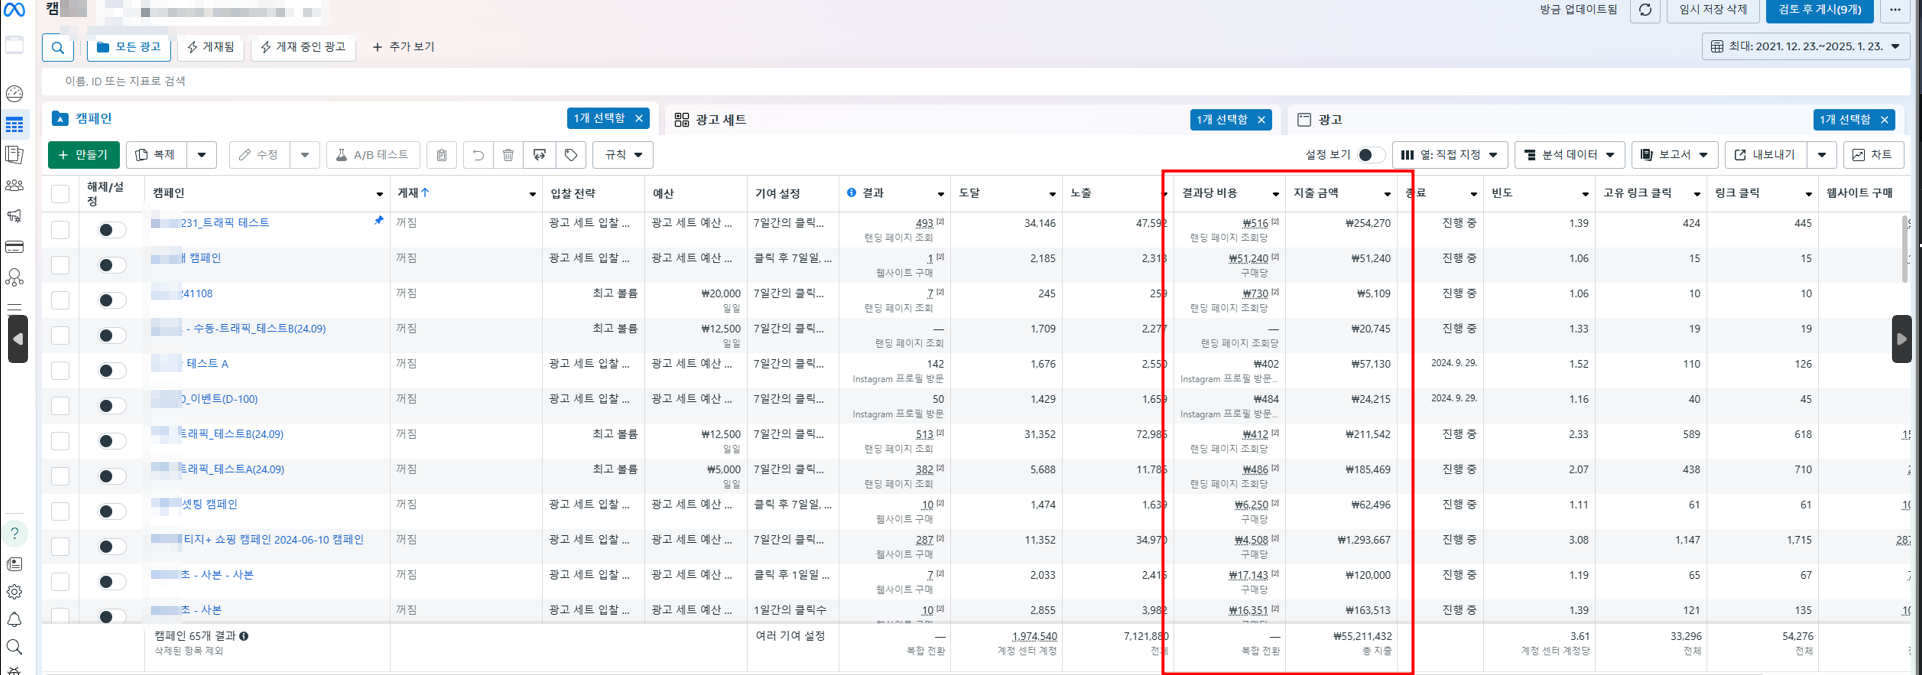Toggle on the 트래픽 테스트 campaign switch
Image resolution: width=1922 pixels, height=675 pixels.
click(x=111, y=230)
